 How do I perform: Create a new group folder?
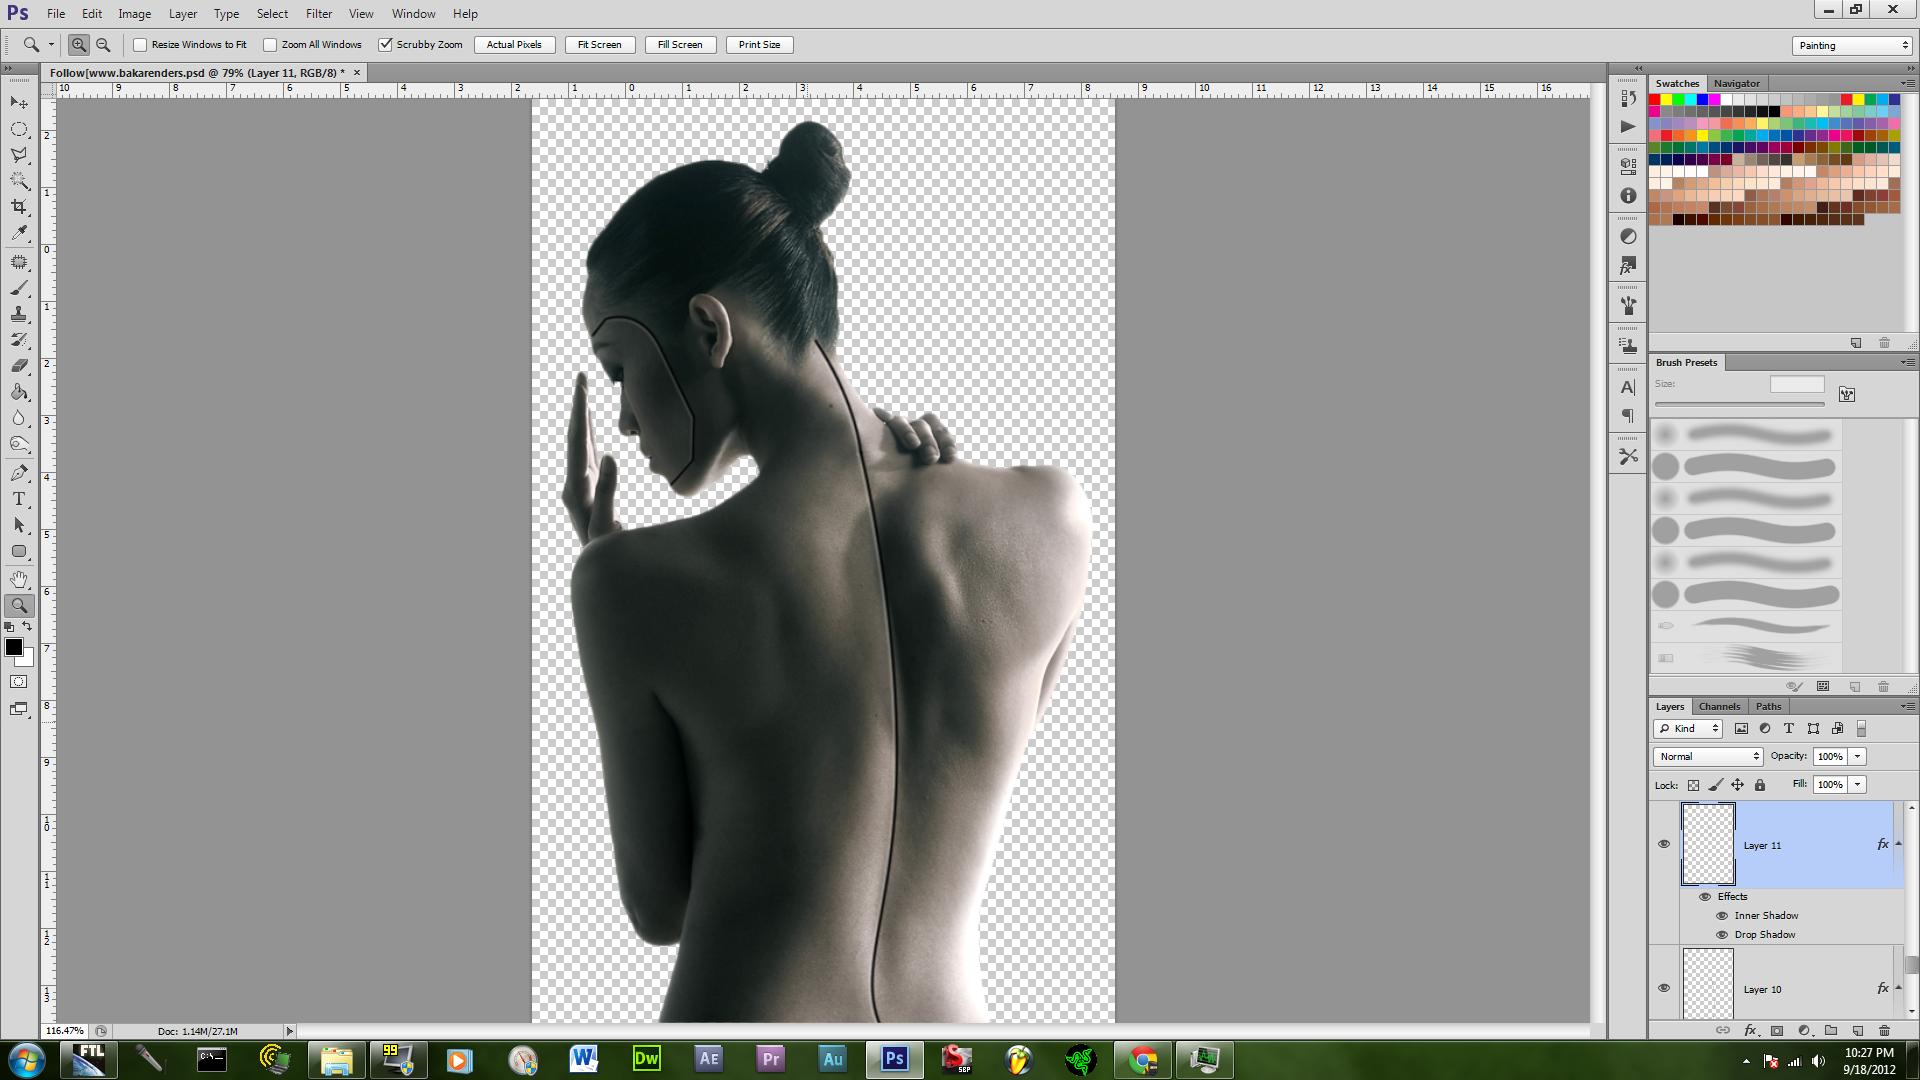(x=1831, y=1030)
